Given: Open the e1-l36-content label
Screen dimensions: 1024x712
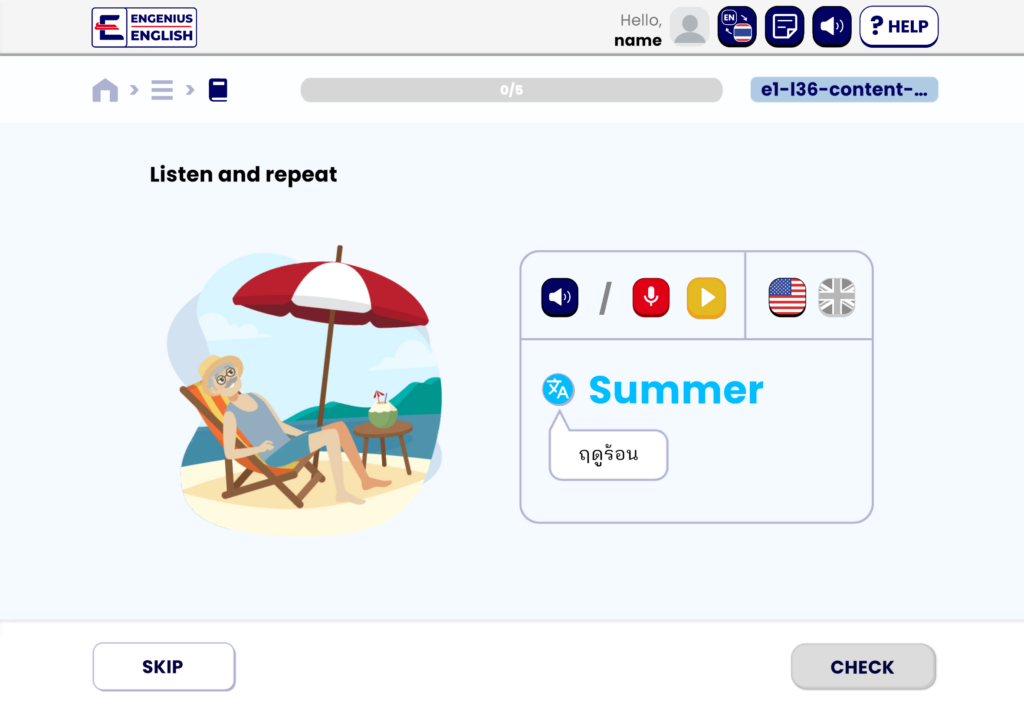Looking at the screenshot, I should 844,89.
